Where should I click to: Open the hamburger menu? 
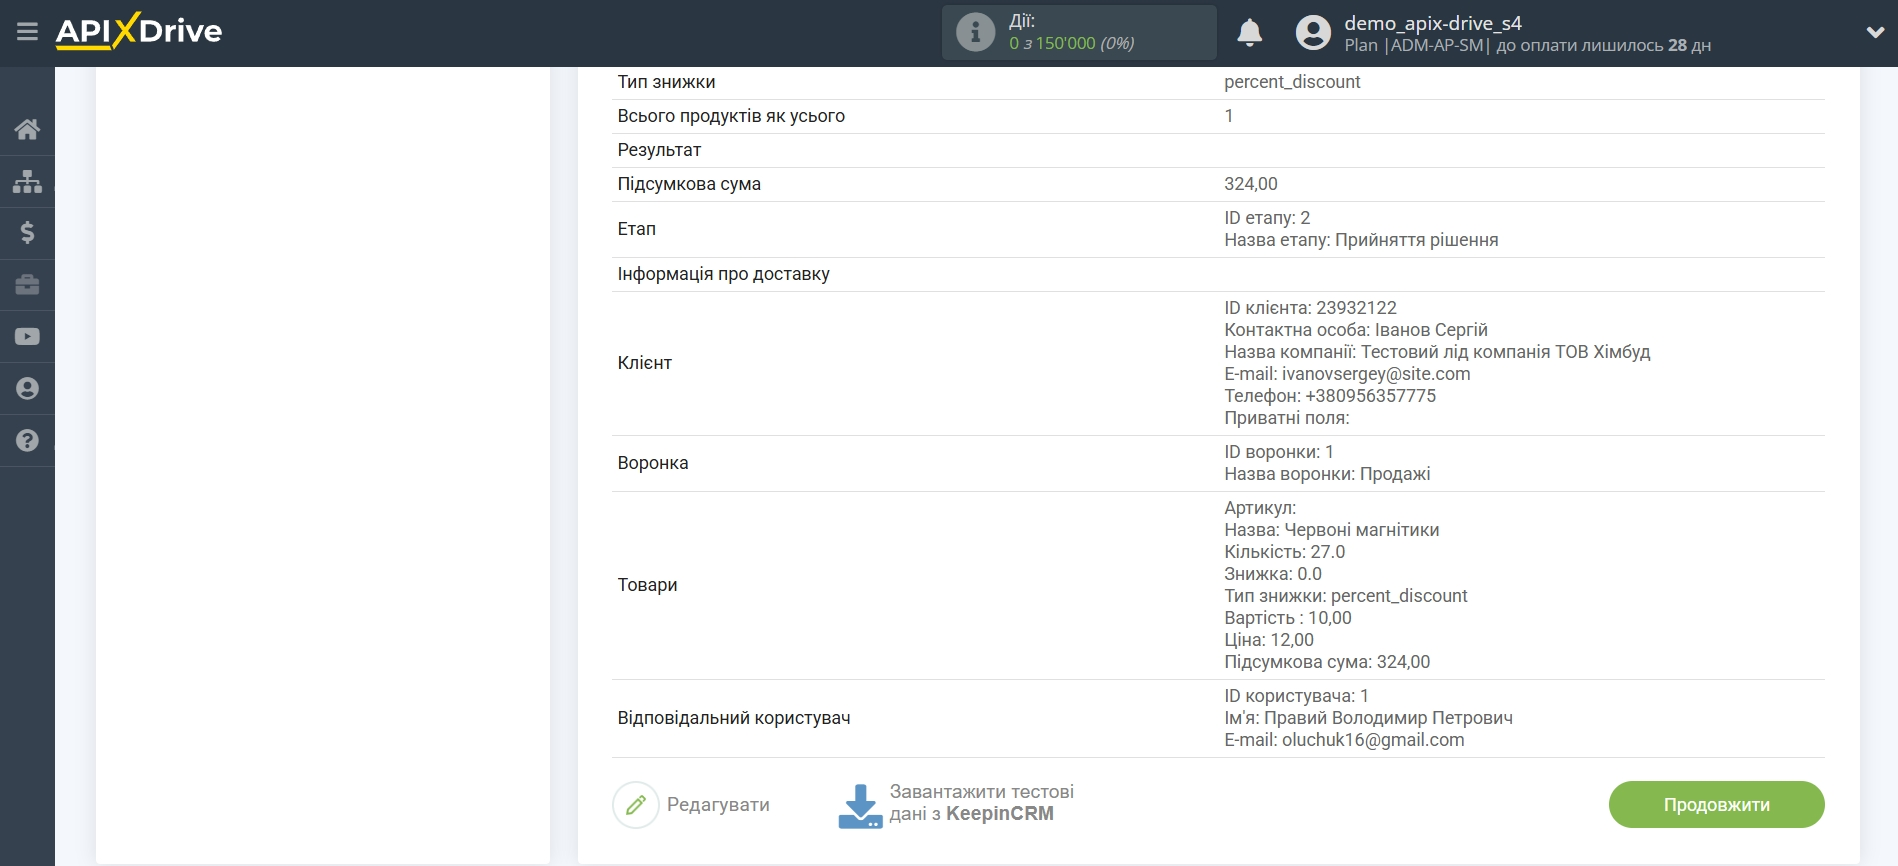coord(27,32)
